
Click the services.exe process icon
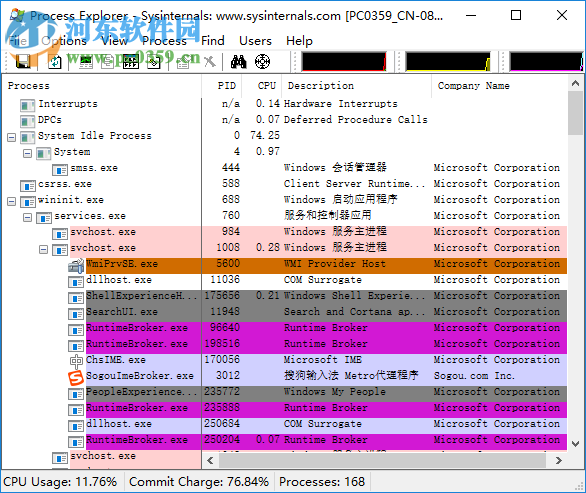coord(44,218)
